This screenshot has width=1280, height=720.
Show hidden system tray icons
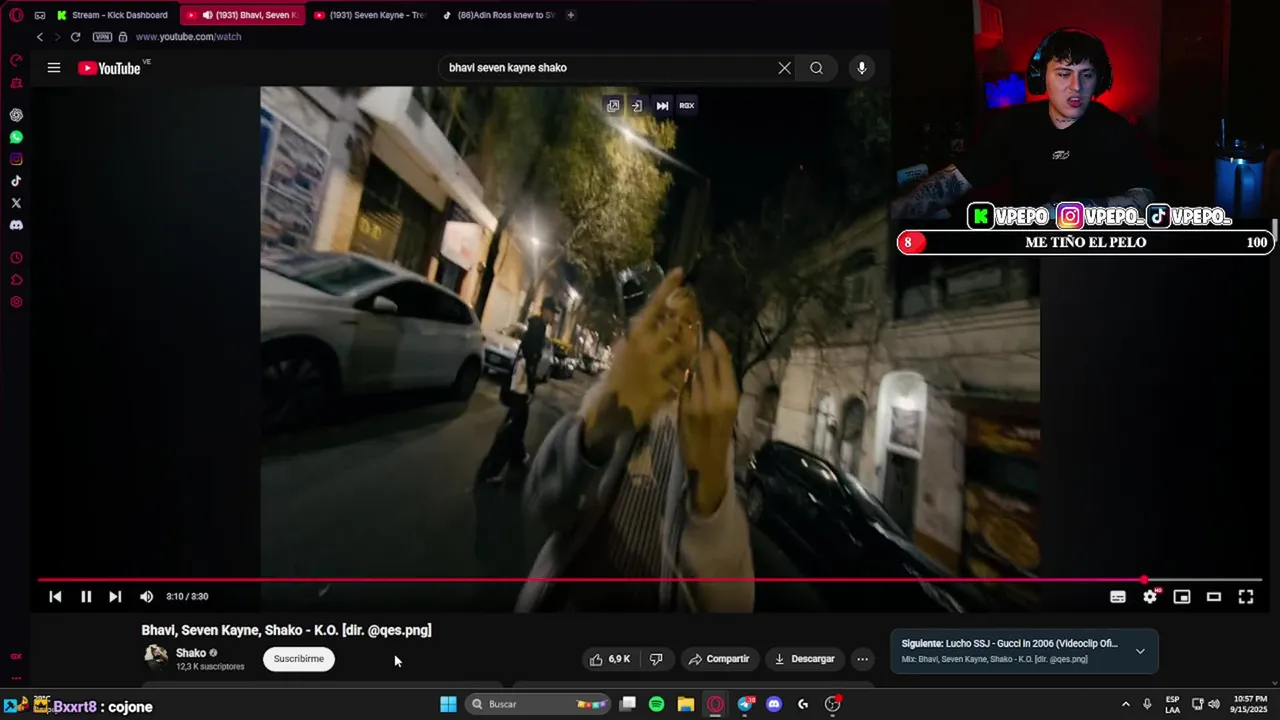click(x=1125, y=704)
